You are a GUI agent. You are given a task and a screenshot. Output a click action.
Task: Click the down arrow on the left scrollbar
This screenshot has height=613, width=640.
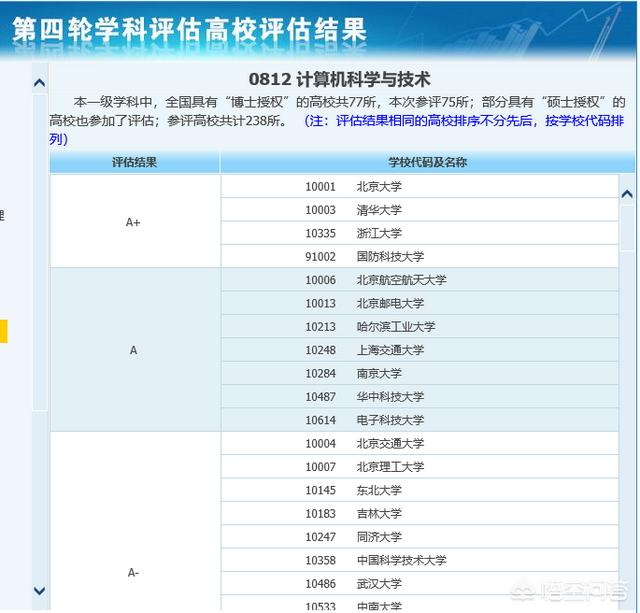tap(39, 590)
